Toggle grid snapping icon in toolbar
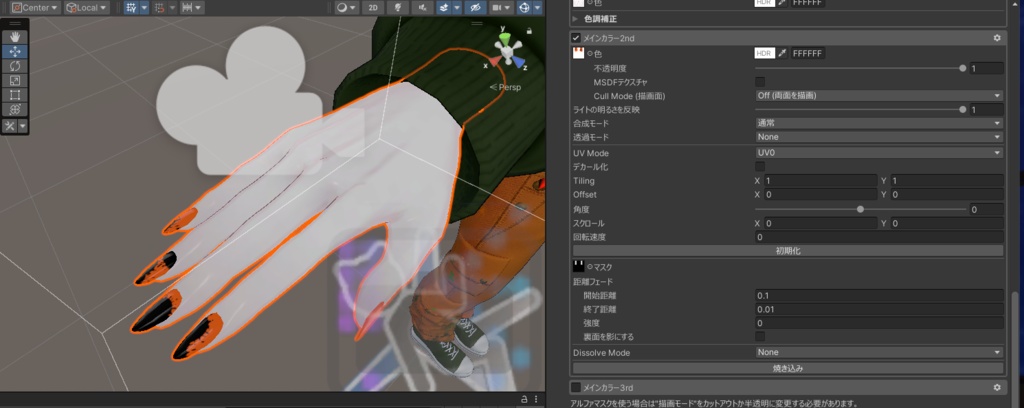1024x408 pixels. [x=131, y=8]
